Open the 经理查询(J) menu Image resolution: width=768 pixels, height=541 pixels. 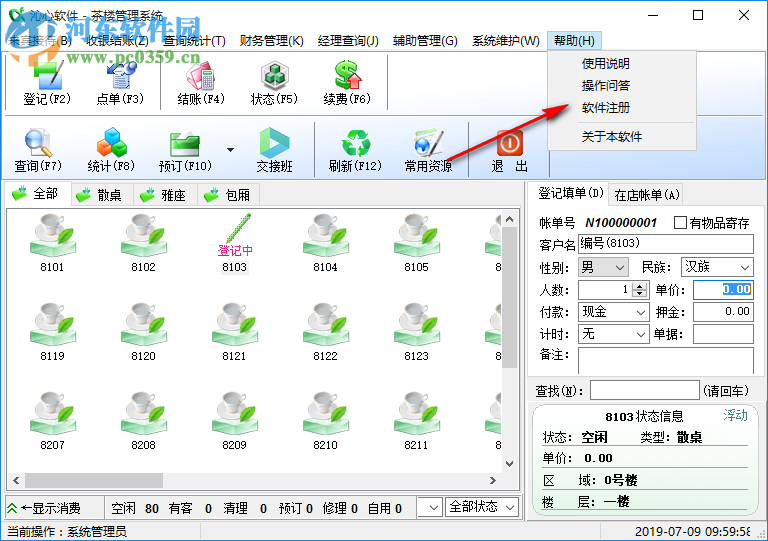coord(348,41)
